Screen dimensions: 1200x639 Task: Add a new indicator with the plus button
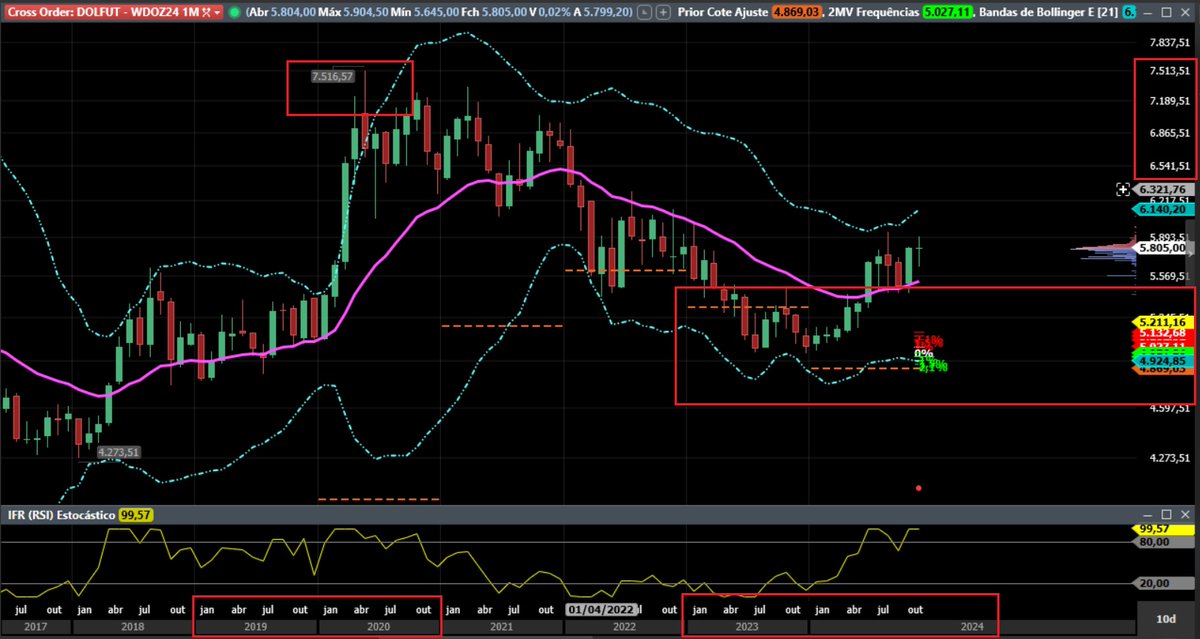pos(663,12)
